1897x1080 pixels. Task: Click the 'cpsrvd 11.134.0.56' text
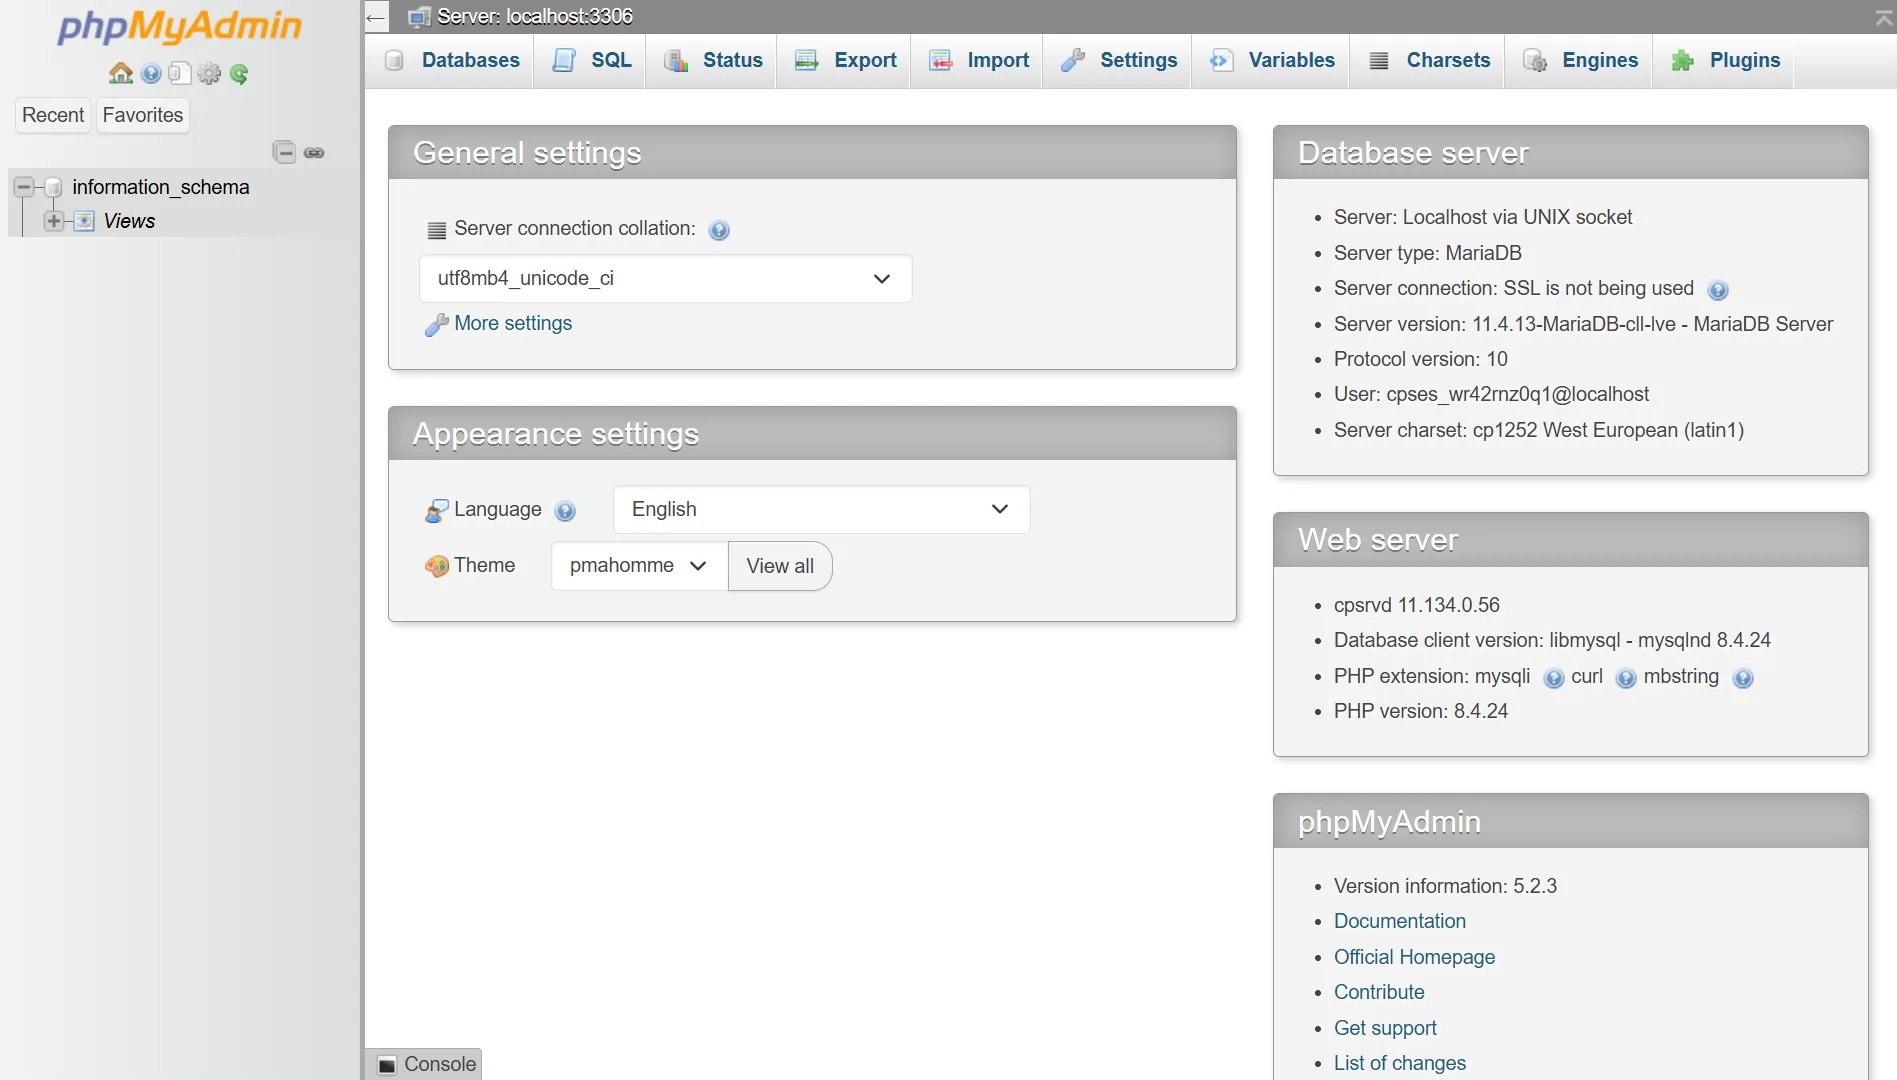point(1417,605)
